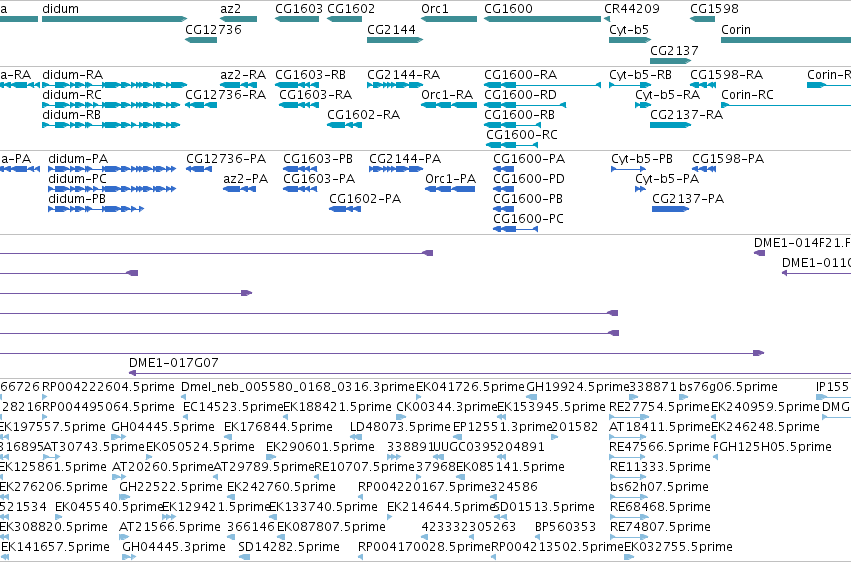Select the DME1-014F21 clone feature
The width and height of the screenshot is (851, 562).
pos(759,253)
